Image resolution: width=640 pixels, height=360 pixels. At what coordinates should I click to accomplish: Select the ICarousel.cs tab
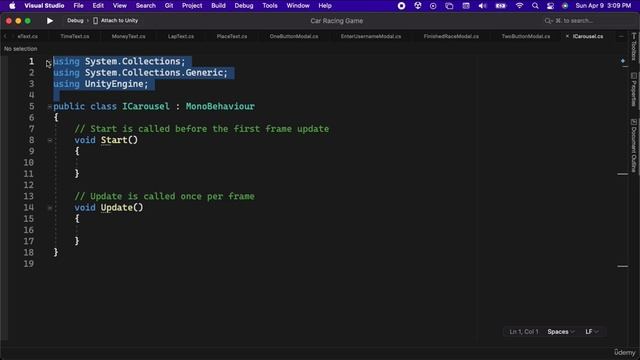(x=588, y=36)
